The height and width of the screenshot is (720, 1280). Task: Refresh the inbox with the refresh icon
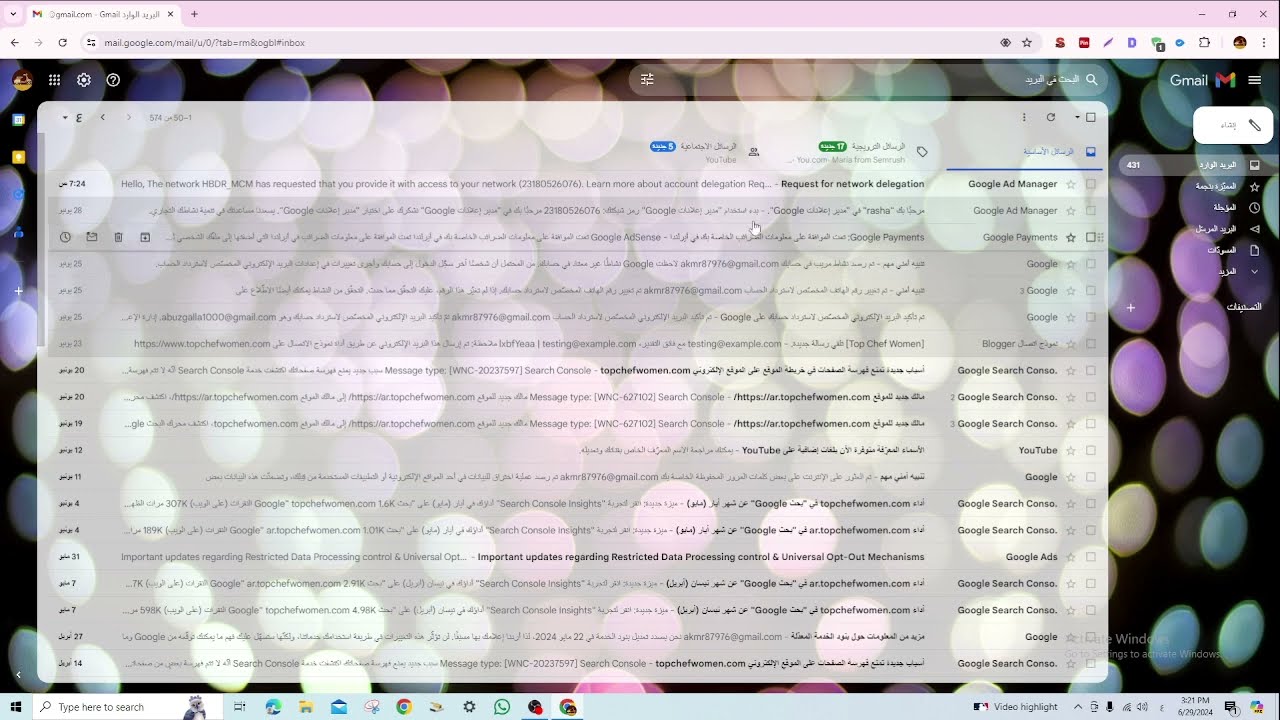[1050, 117]
